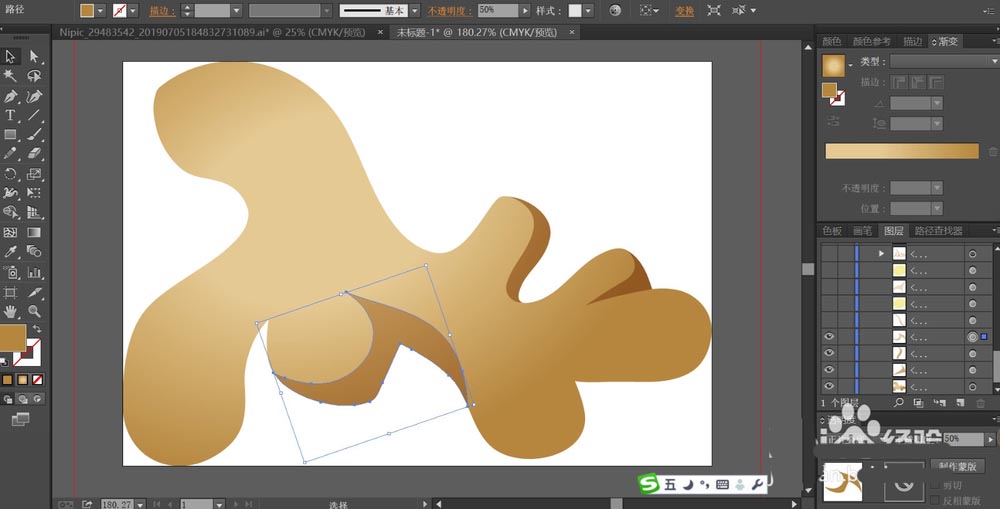The image size is (1000, 509).
Task: Show the hidden top layer row with expand arrow
Action: 828,254
